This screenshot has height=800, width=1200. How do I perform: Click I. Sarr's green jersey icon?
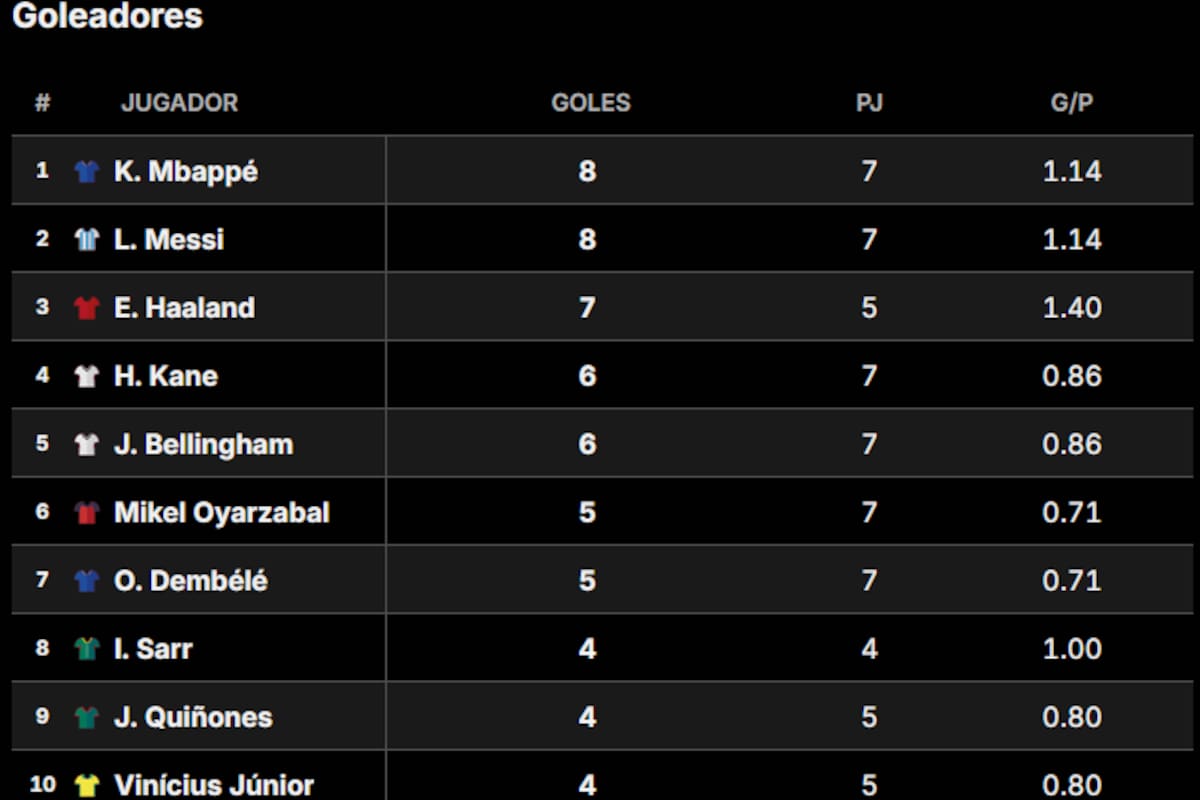pyautogui.click(x=87, y=649)
